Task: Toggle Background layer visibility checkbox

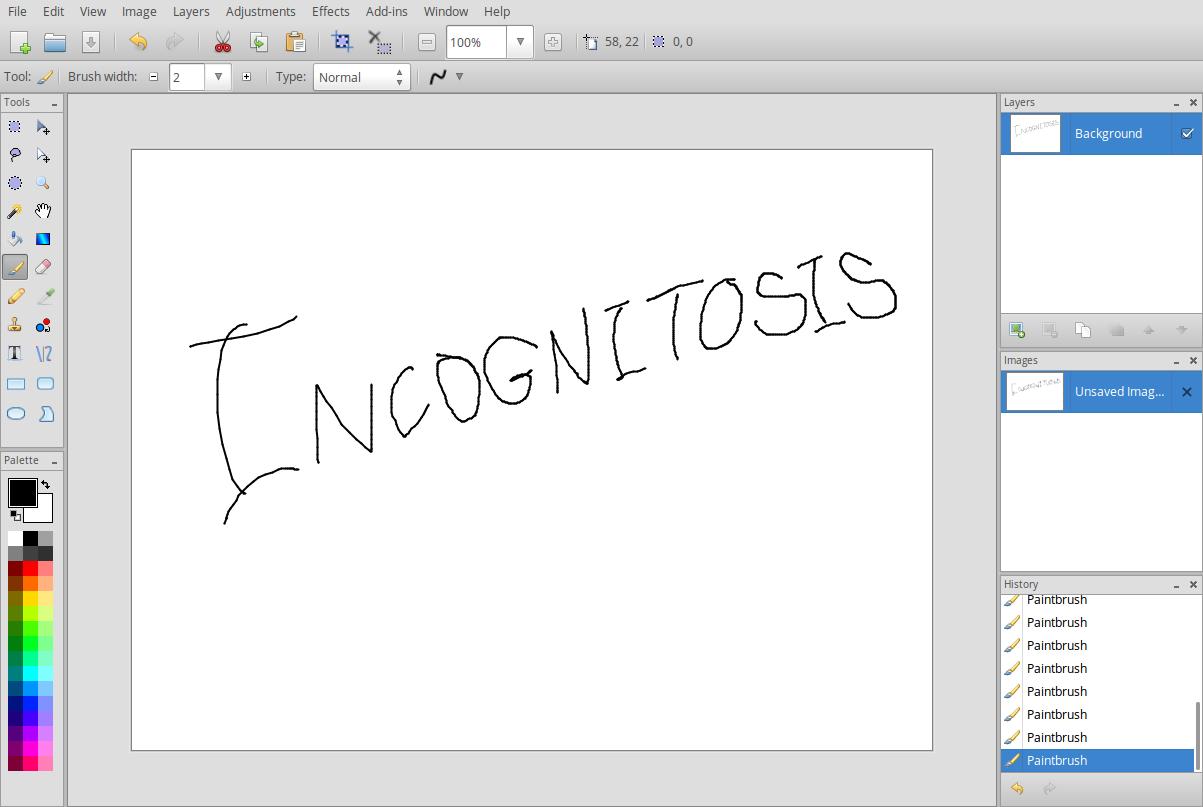Action: tap(1187, 133)
